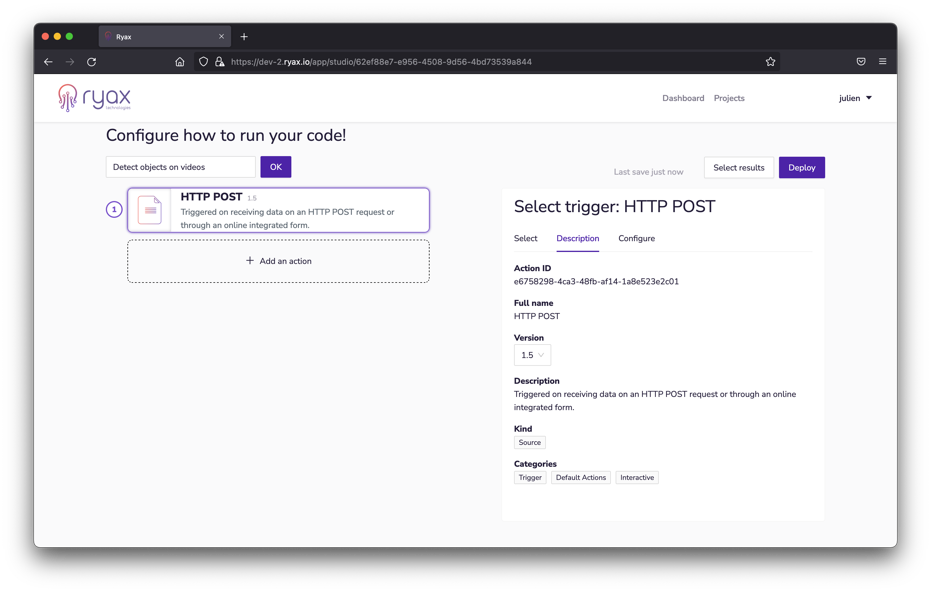Confirm workflow name with OK button

(275, 167)
